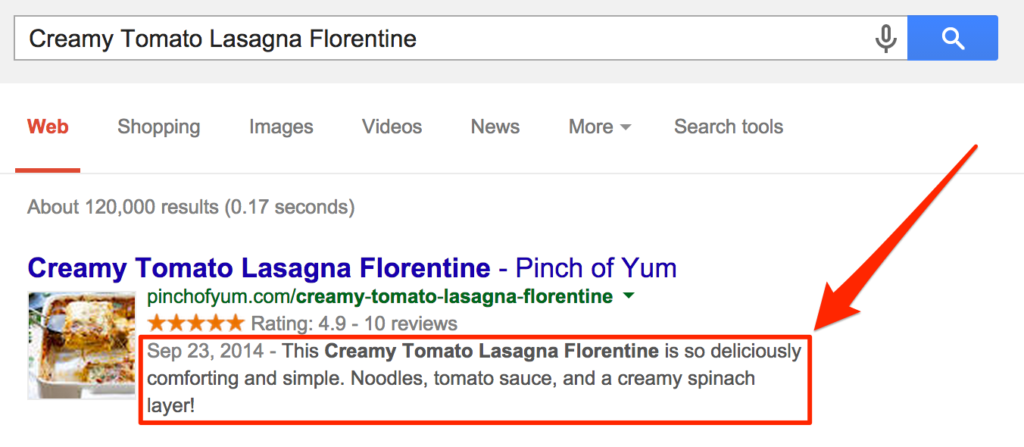Click the lasagna thumbnail image
The height and width of the screenshot is (447, 1024).
click(81, 344)
